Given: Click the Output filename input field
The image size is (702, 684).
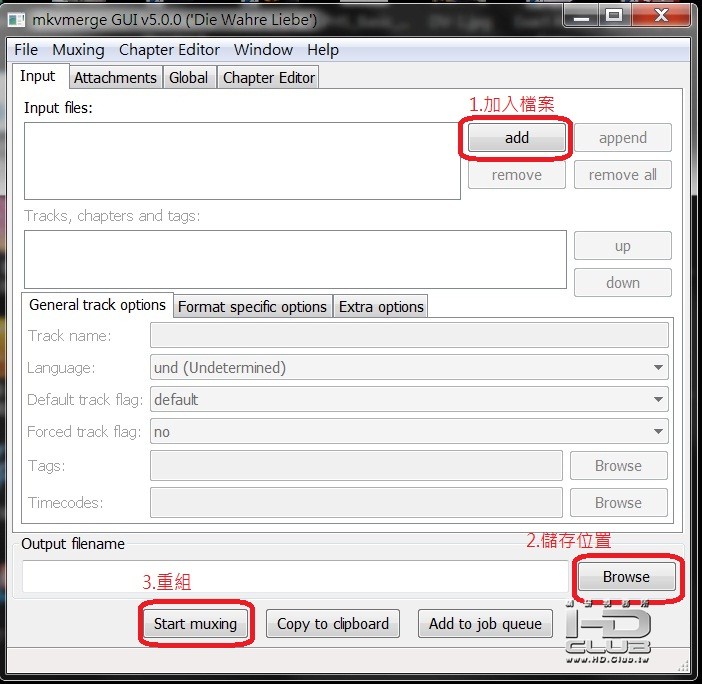Looking at the screenshot, I should click(295, 577).
